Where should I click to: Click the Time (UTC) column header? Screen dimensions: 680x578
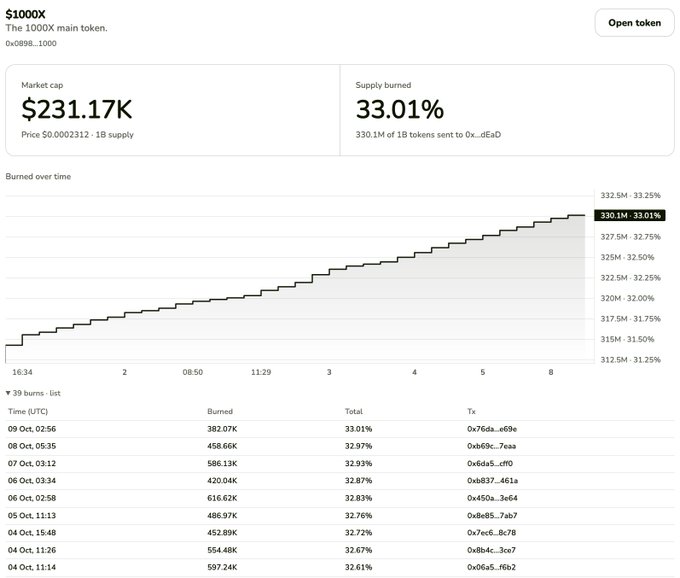(x=28, y=411)
